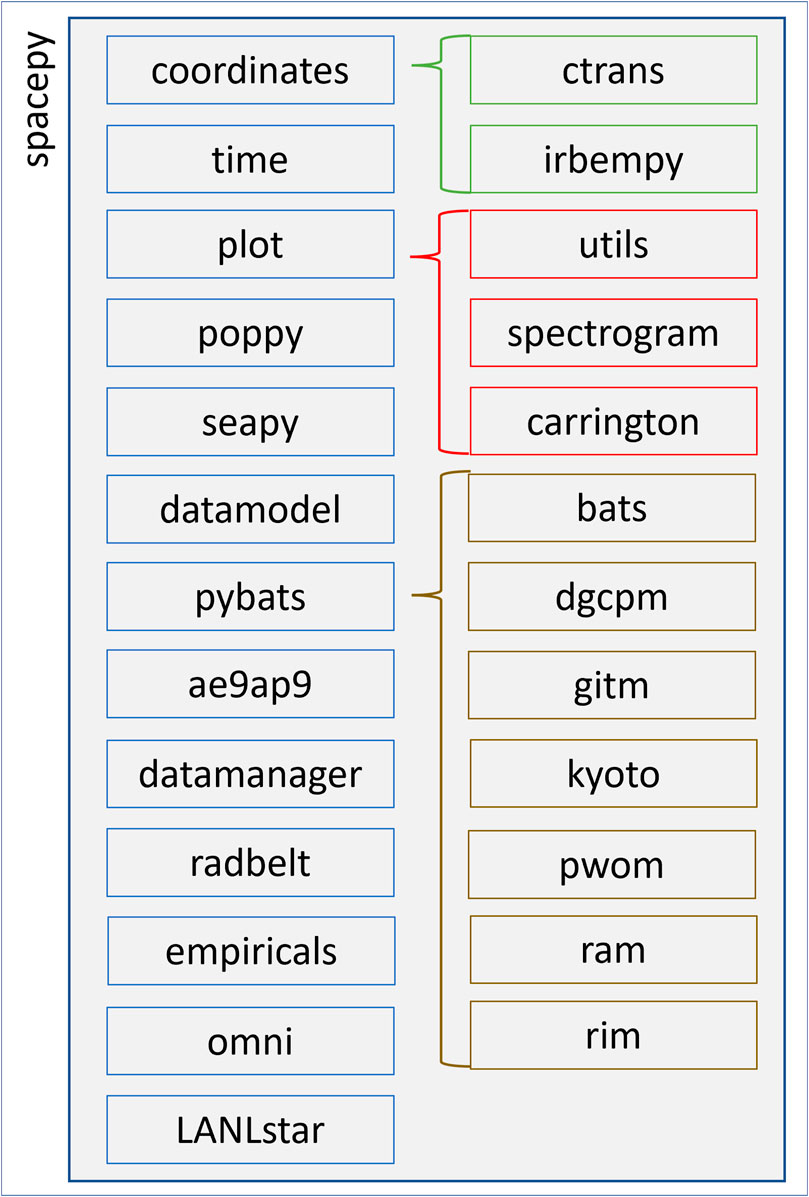Screen dimensions: 809x1197
Task: Click the LANLstar module box
Action: coord(250,1130)
